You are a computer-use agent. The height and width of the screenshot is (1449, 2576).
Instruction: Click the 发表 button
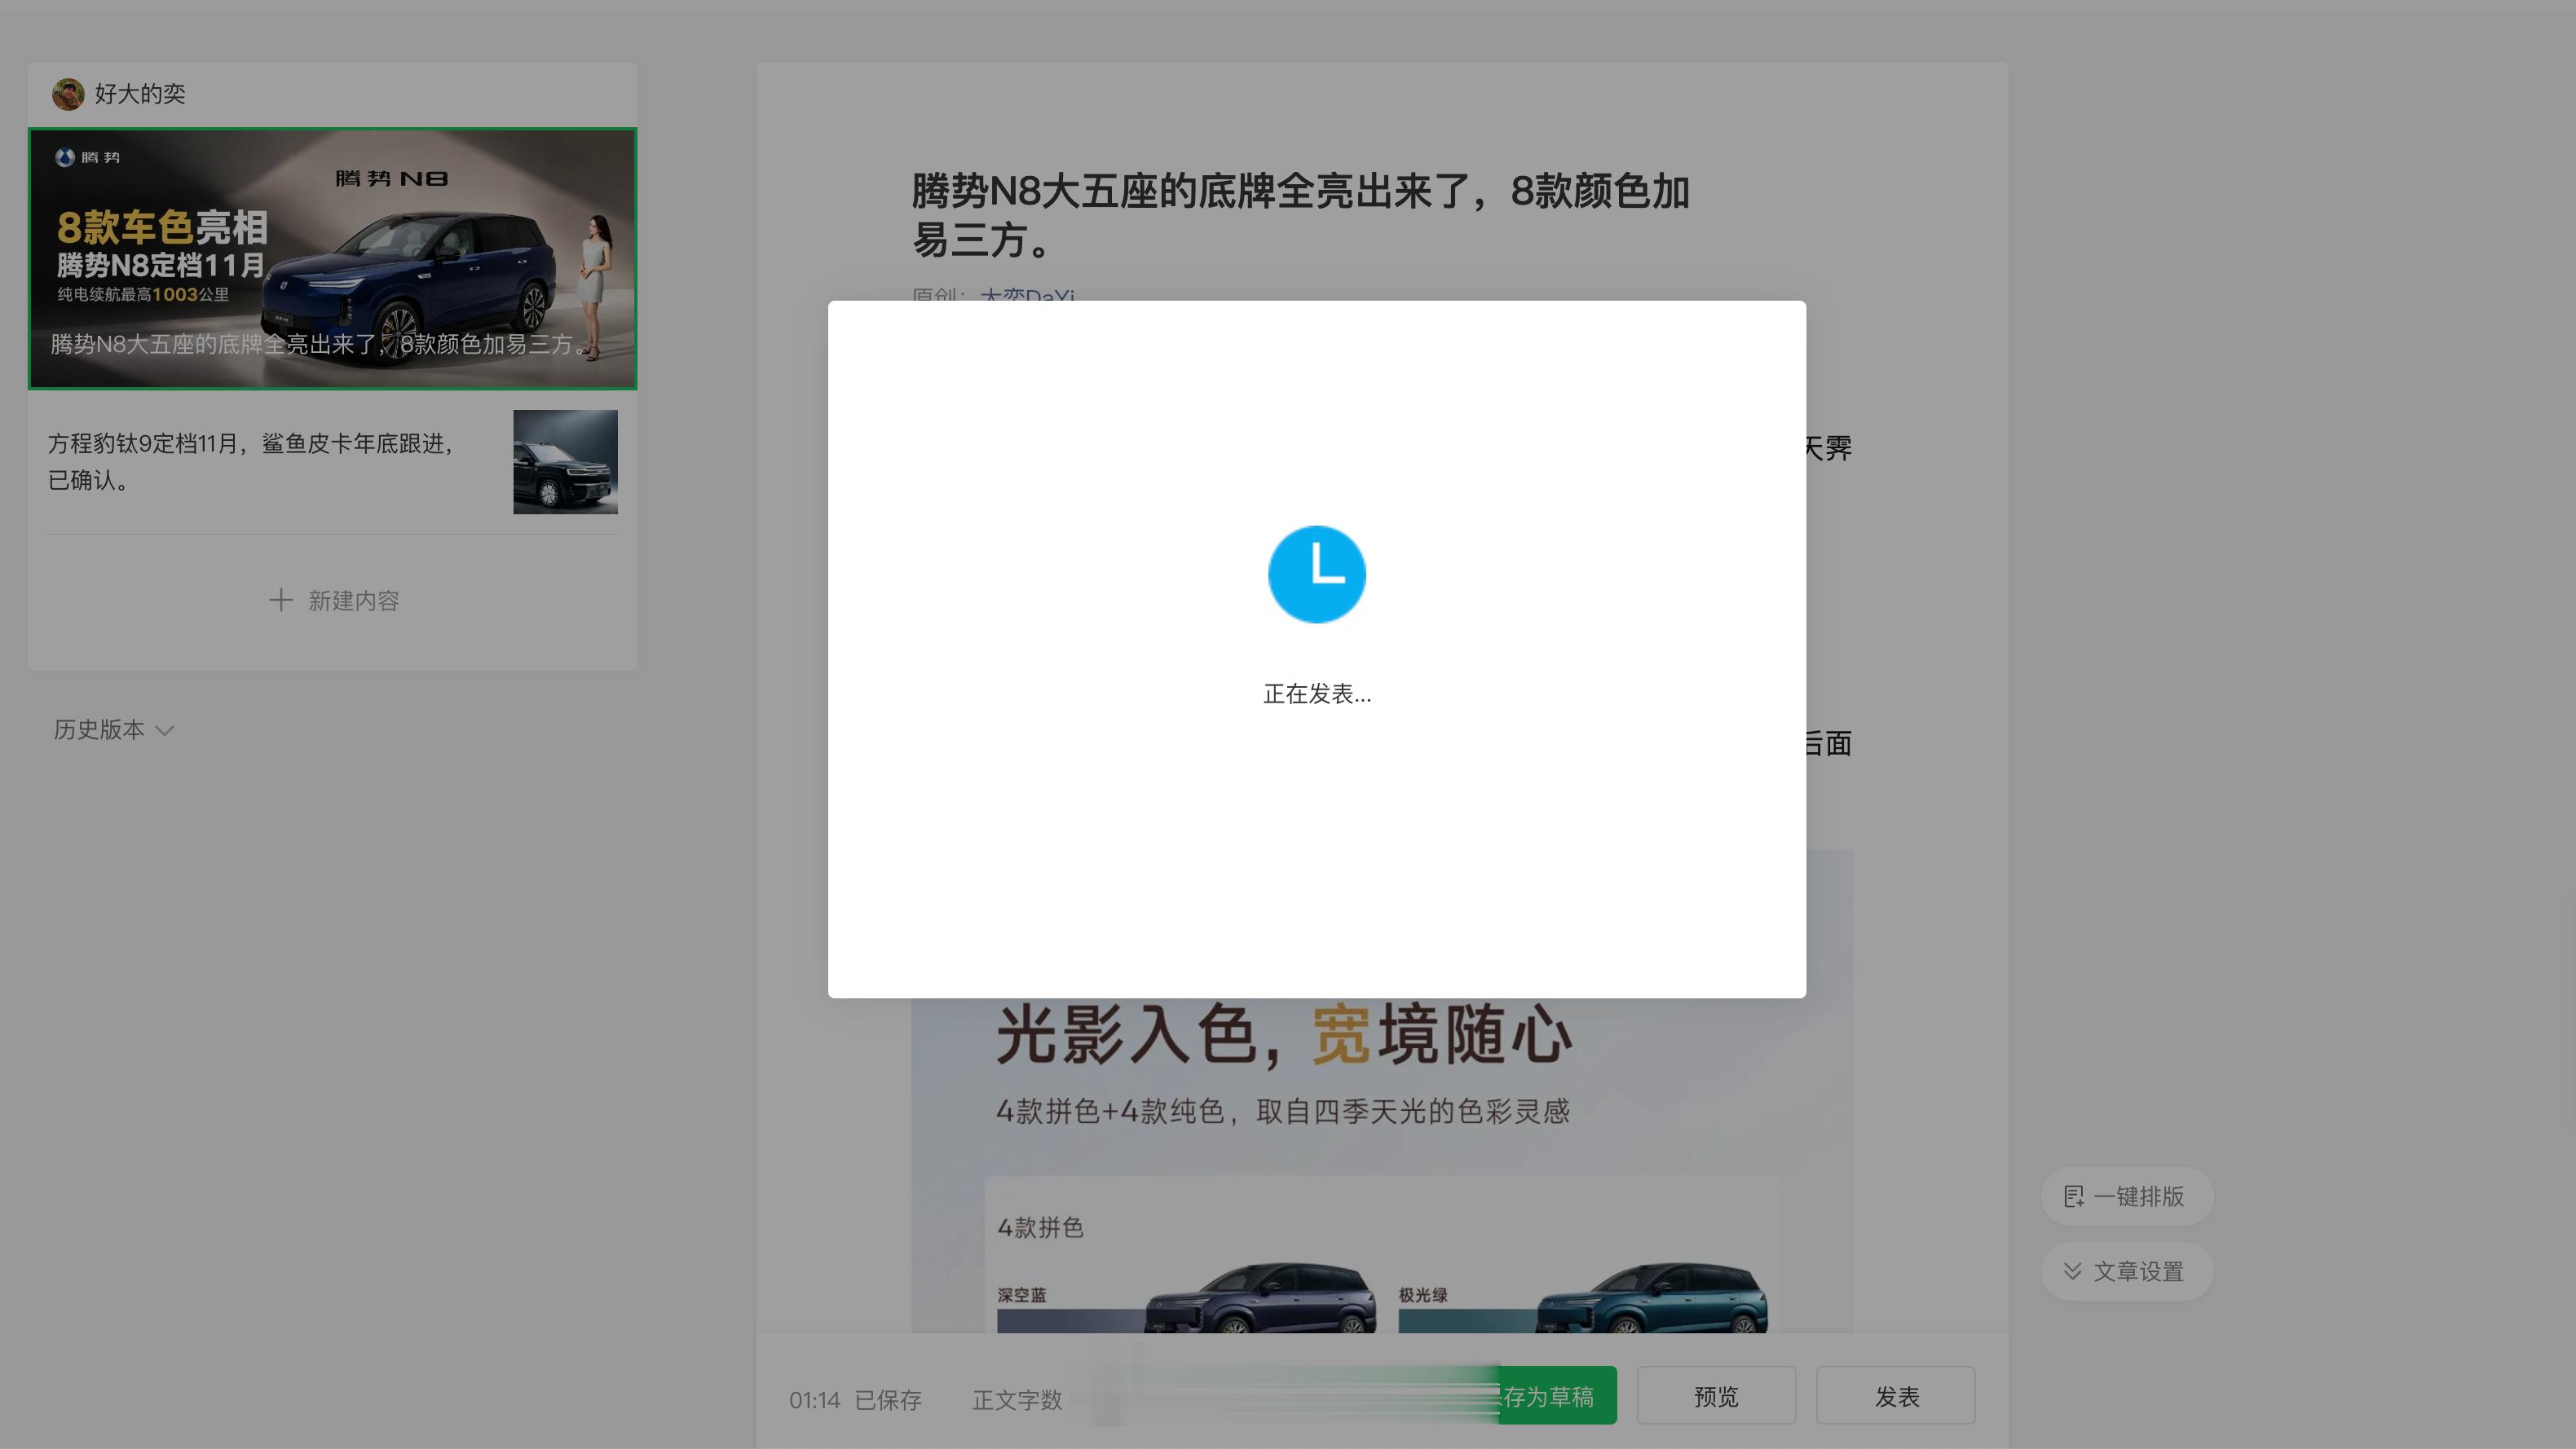coord(1895,1396)
